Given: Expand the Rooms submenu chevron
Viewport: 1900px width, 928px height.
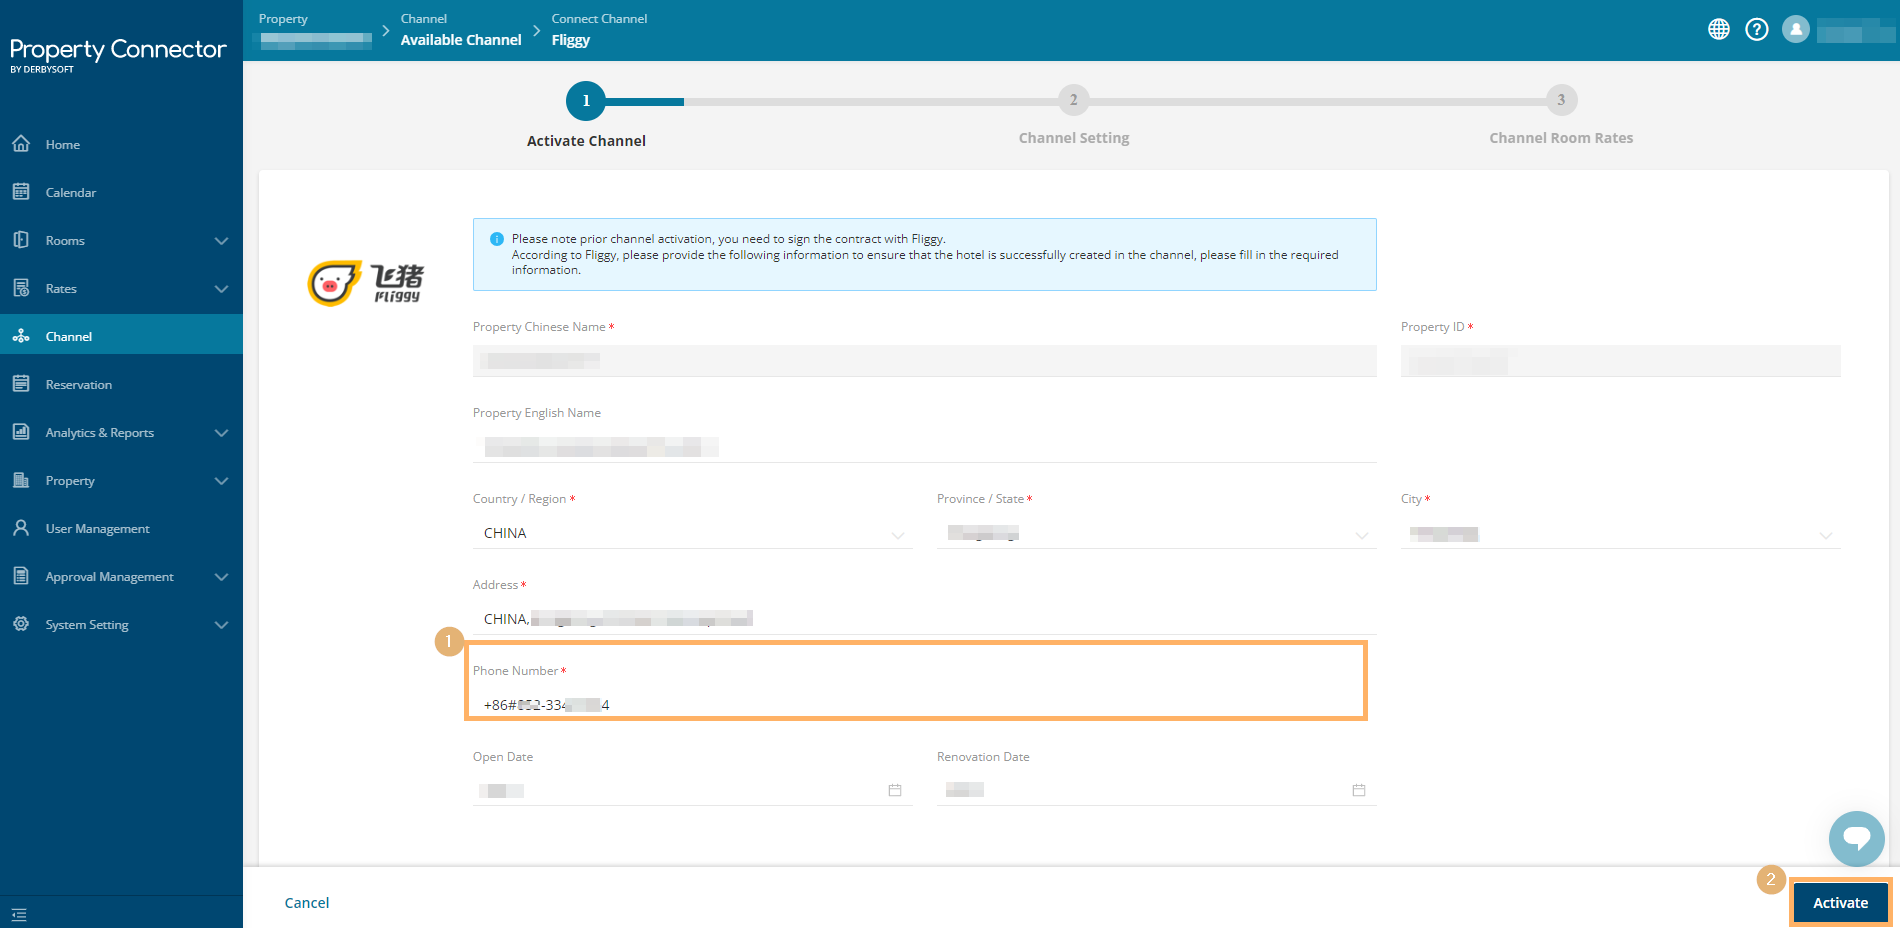Looking at the screenshot, I should tap(222, 241).
